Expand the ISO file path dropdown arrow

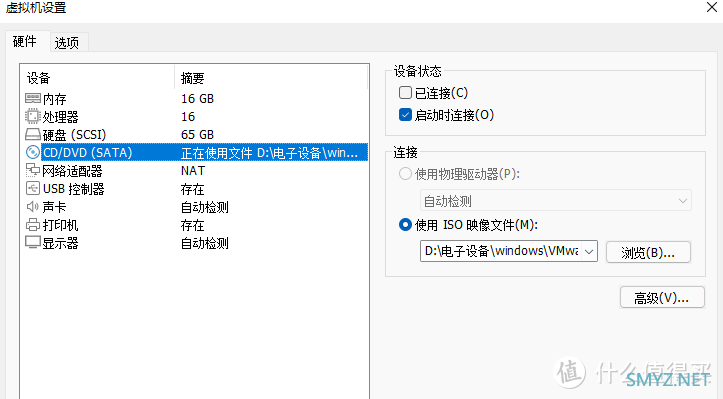coord(589,251)
